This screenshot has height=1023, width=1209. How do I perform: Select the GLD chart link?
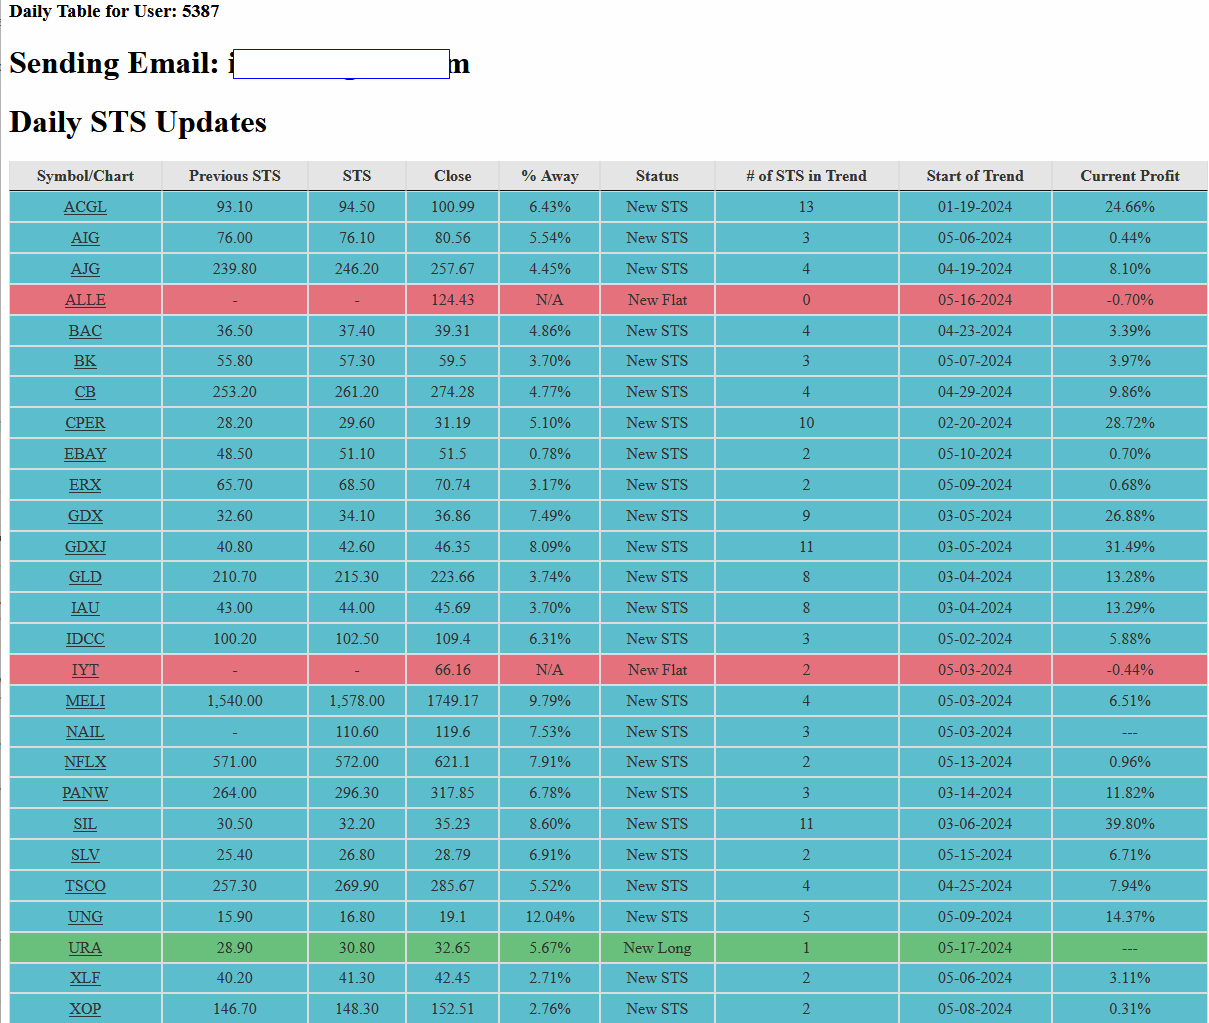[x=85, y=577]
